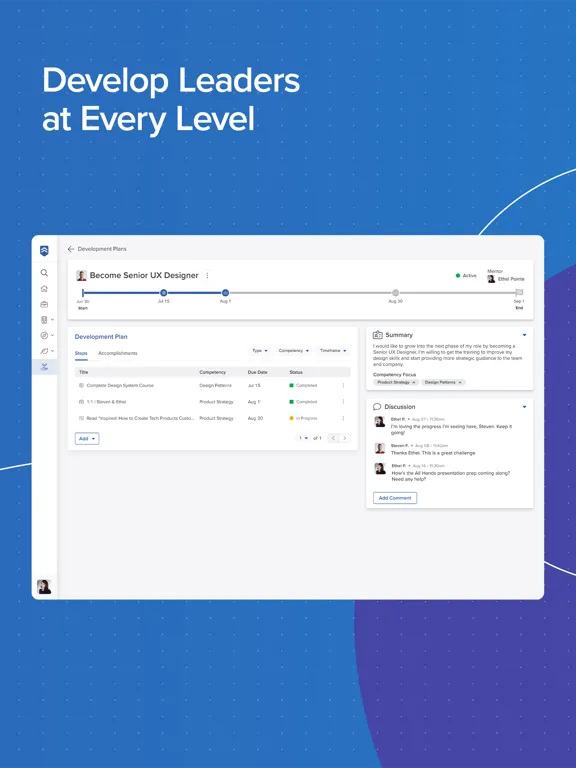Click the Jun 30 Start marker on the timeline
This screenshot has height=768, width=576.
83,293
